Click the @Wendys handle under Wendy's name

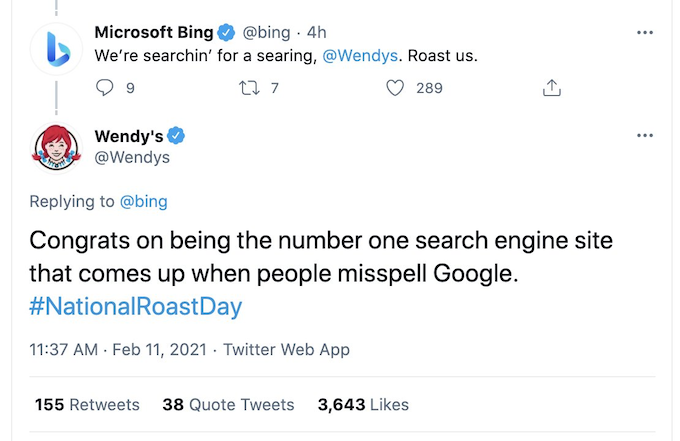132,157
